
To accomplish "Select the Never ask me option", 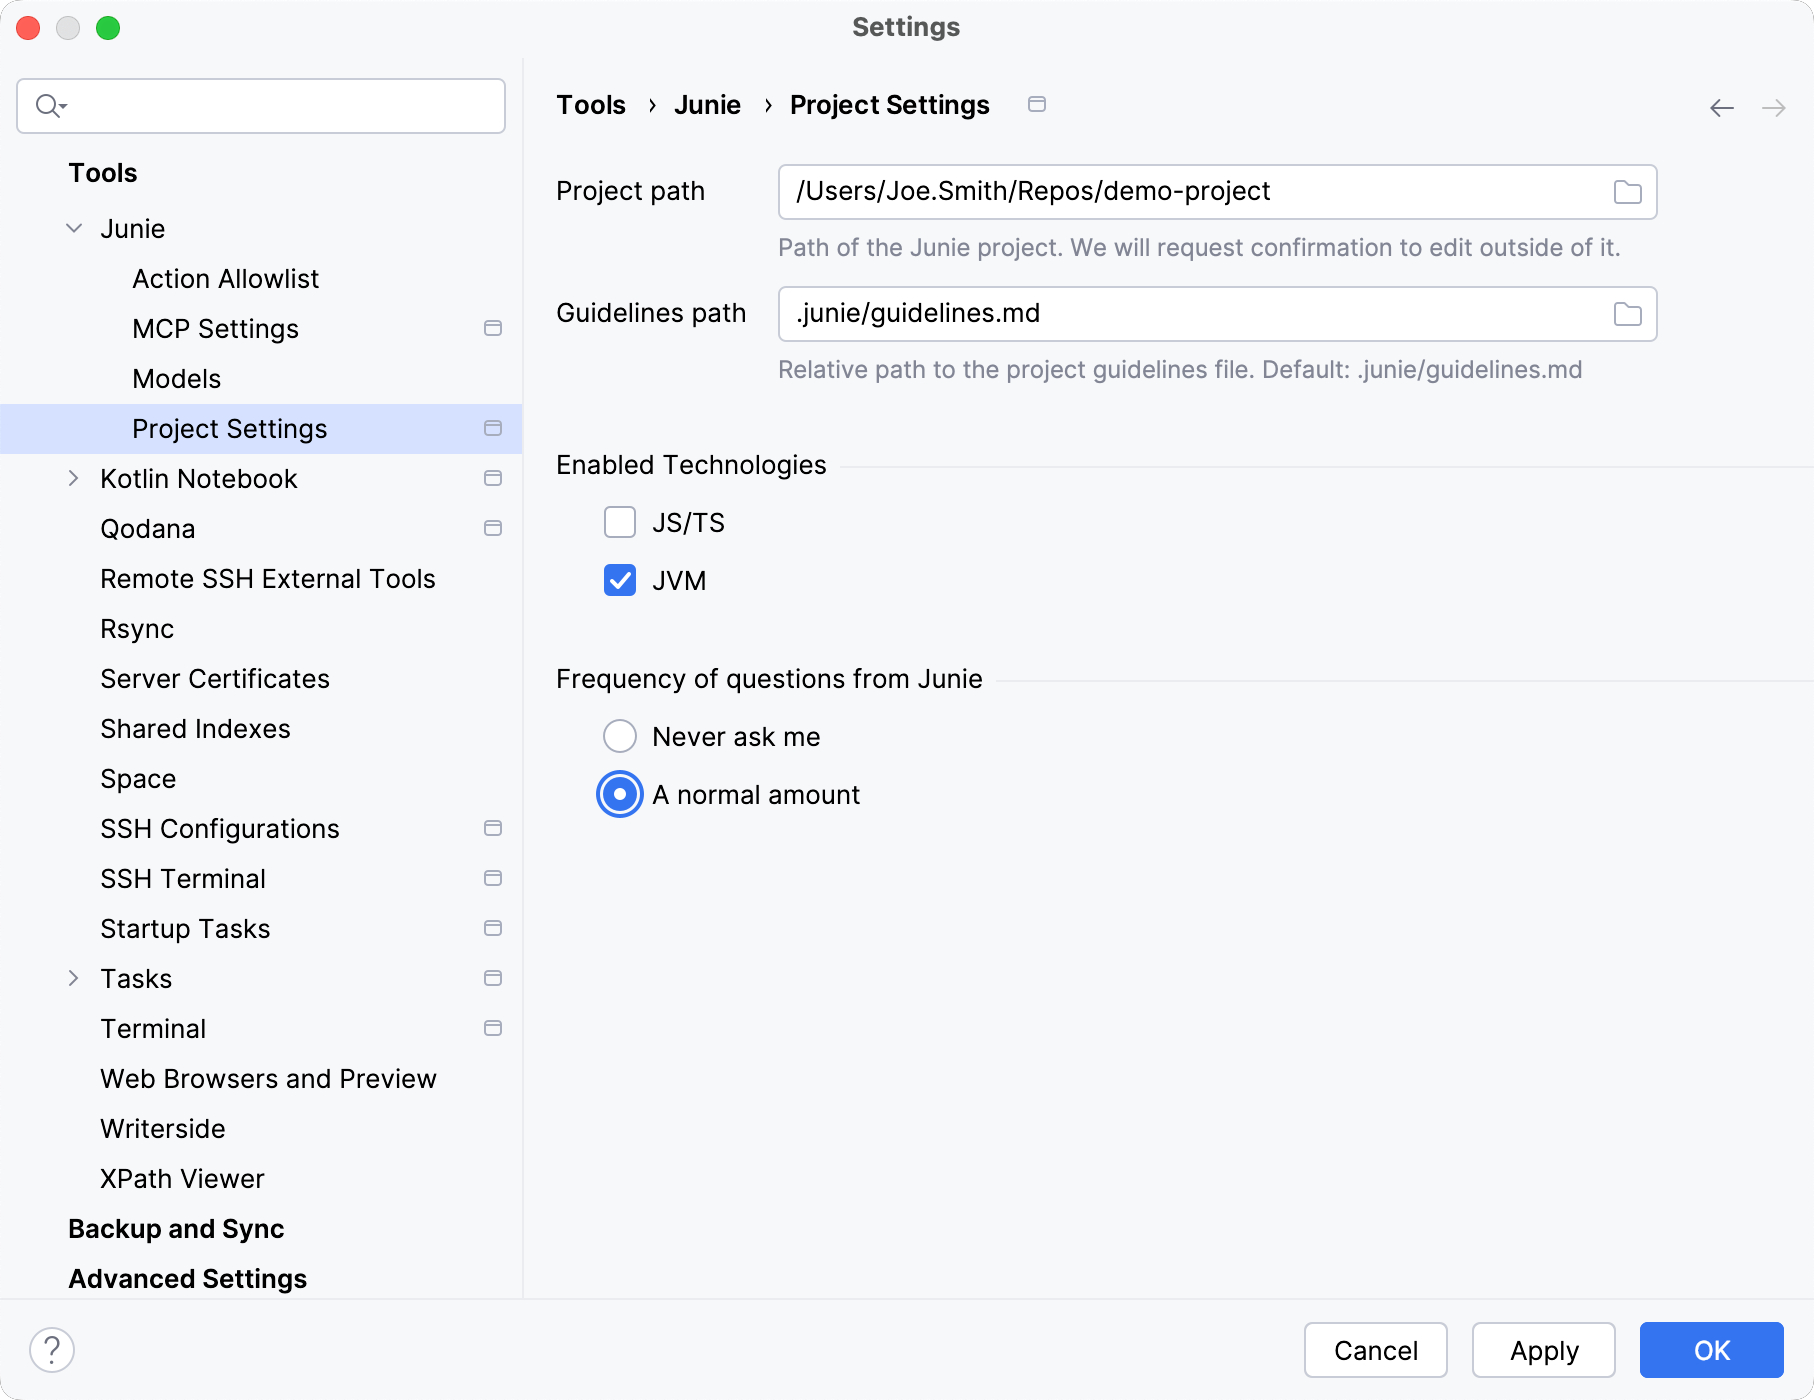I will point(620,736).
